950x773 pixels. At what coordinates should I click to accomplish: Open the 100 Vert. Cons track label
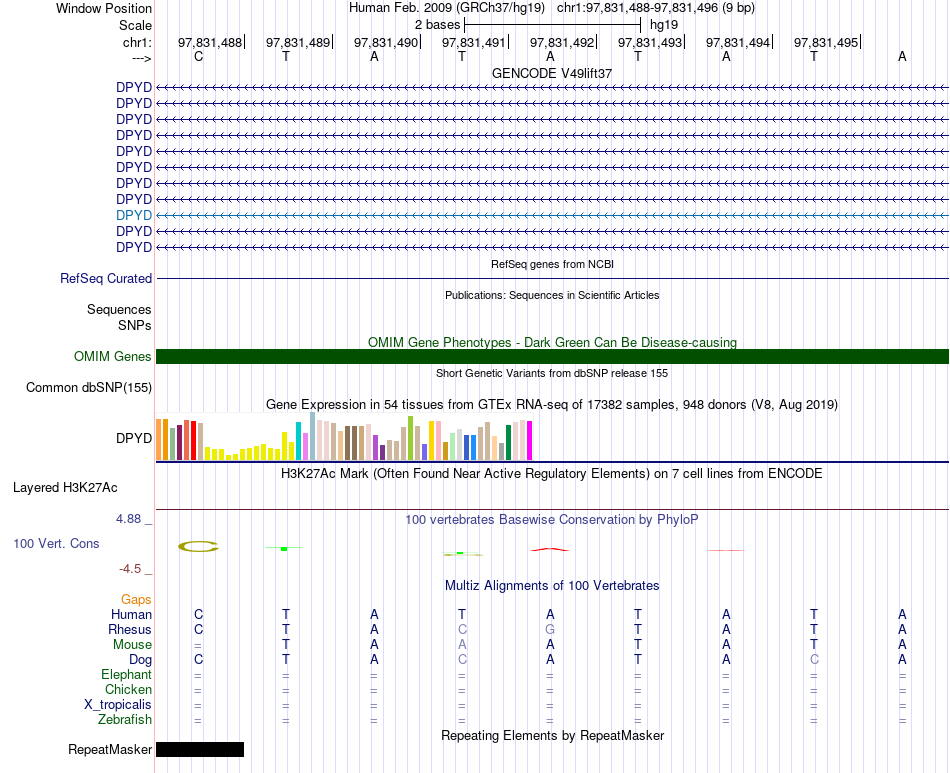coord(56,543)
